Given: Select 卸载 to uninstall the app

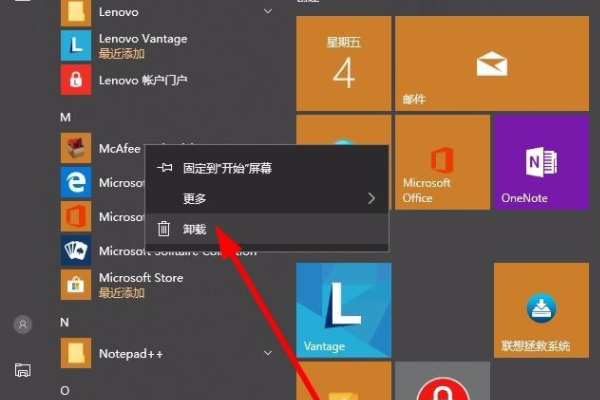Looking at the screenshot, I should click(x=267, y=229).
